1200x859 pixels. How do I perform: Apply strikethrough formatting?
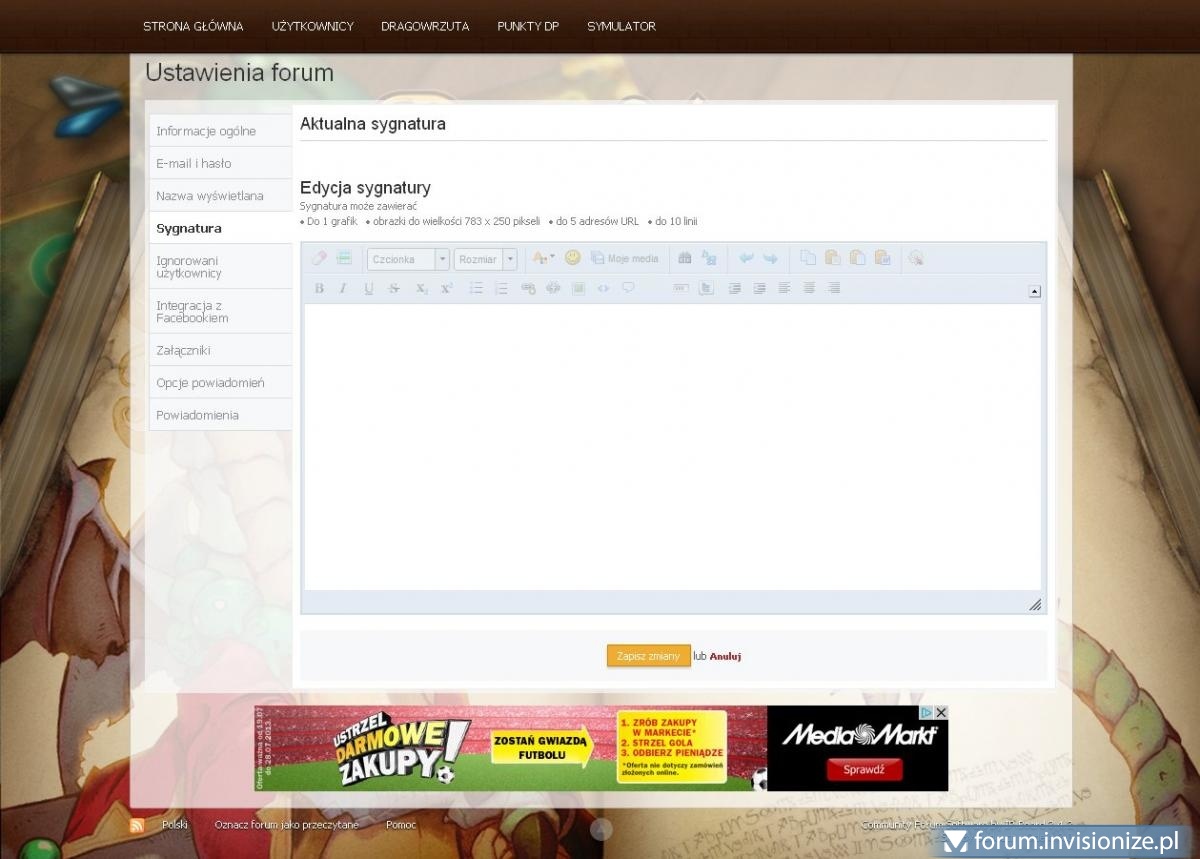(x=394, y=288)
